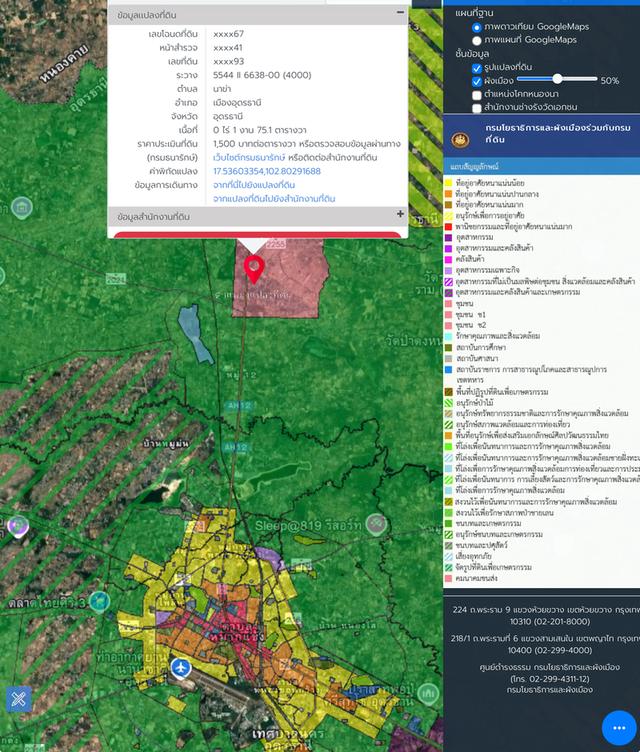Expand the ข้อมูลสำนักงานที่ดิน section with plus

point(400,215)
